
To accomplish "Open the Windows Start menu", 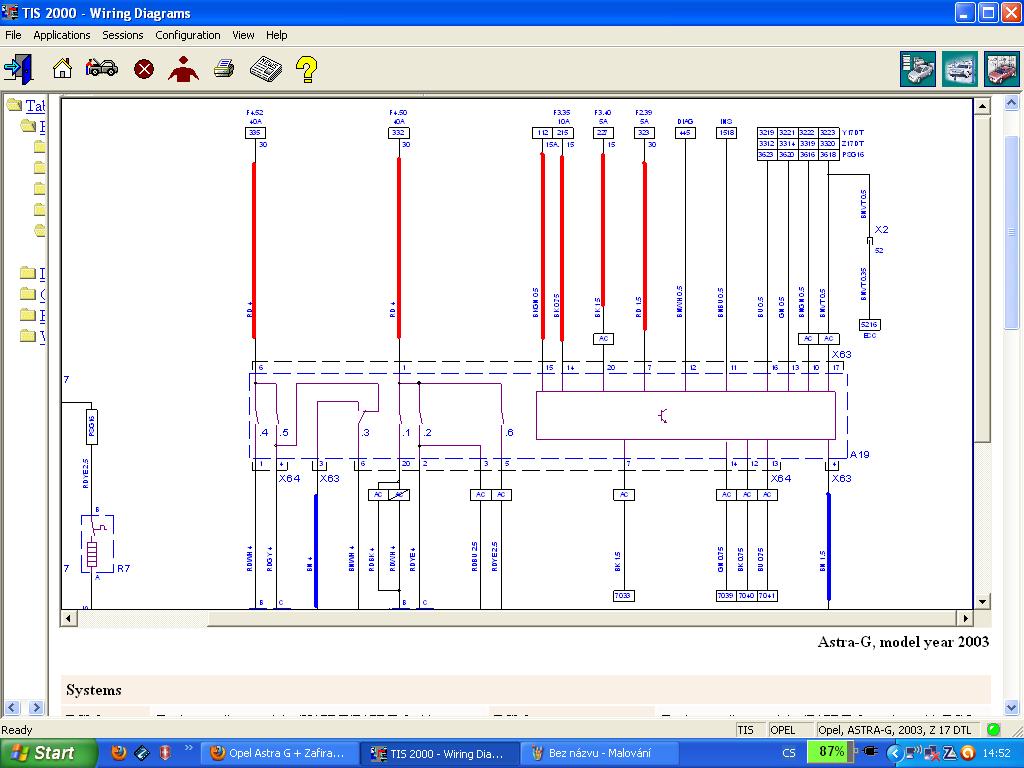I will coord(44,753).
